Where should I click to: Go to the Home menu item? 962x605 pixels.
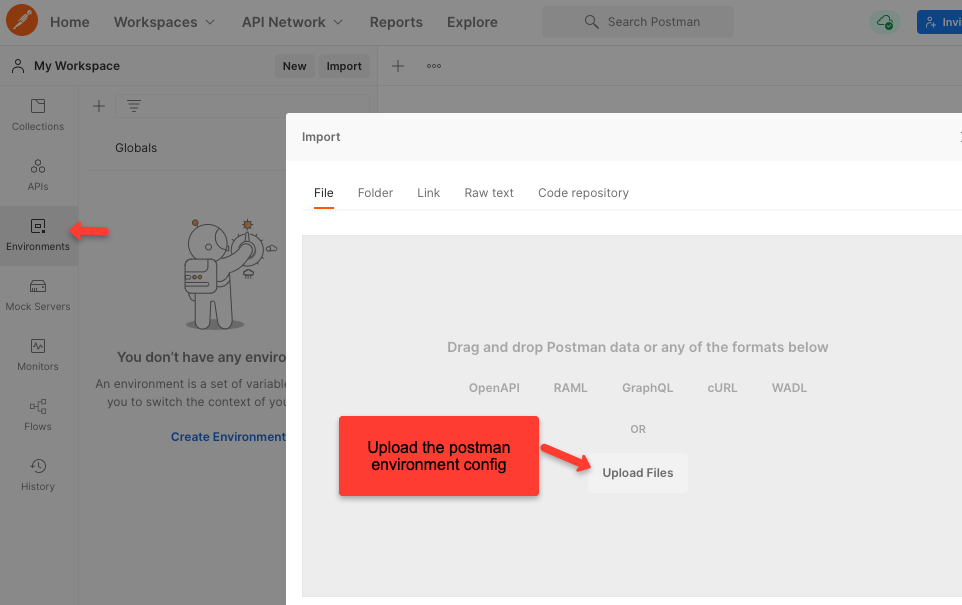(70, 22)
